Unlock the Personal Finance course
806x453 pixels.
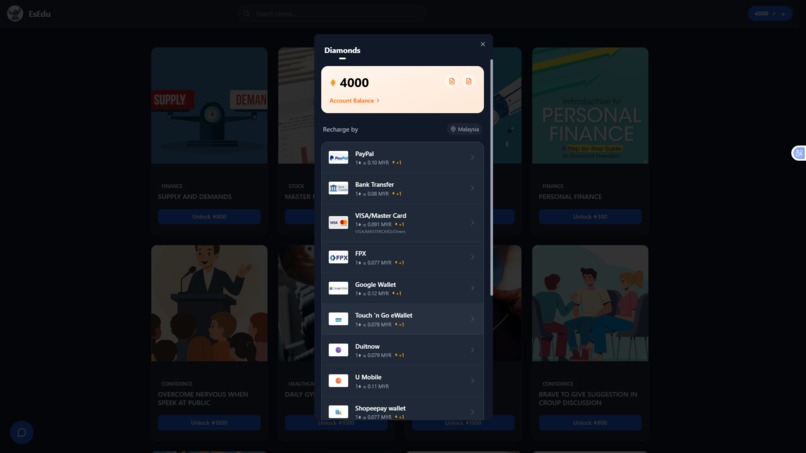click(590, 216)
